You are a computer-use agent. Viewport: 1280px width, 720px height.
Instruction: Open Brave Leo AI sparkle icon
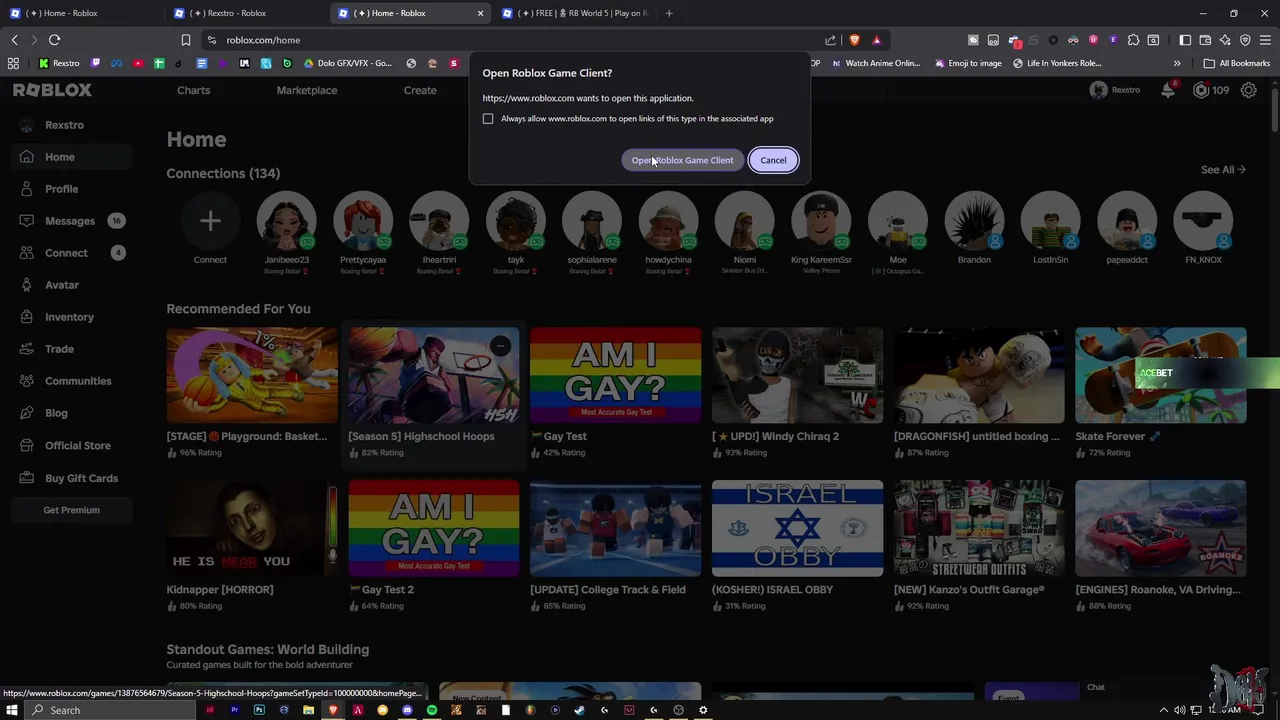coord(1225,40)
